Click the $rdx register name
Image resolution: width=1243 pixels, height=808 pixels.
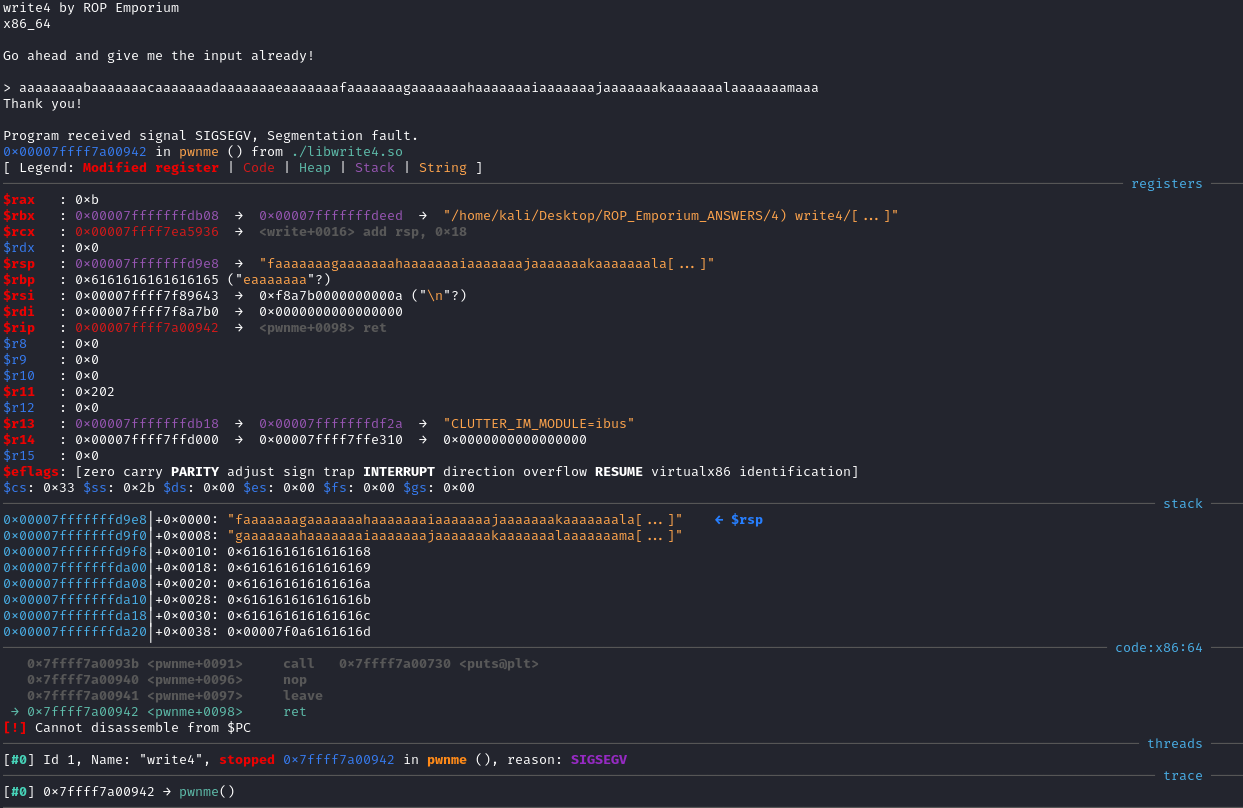(19, 248)
